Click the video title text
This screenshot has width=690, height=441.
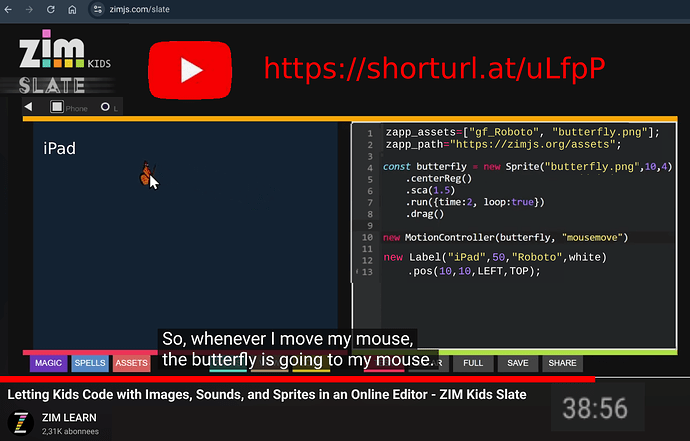(x=267, y=394)
